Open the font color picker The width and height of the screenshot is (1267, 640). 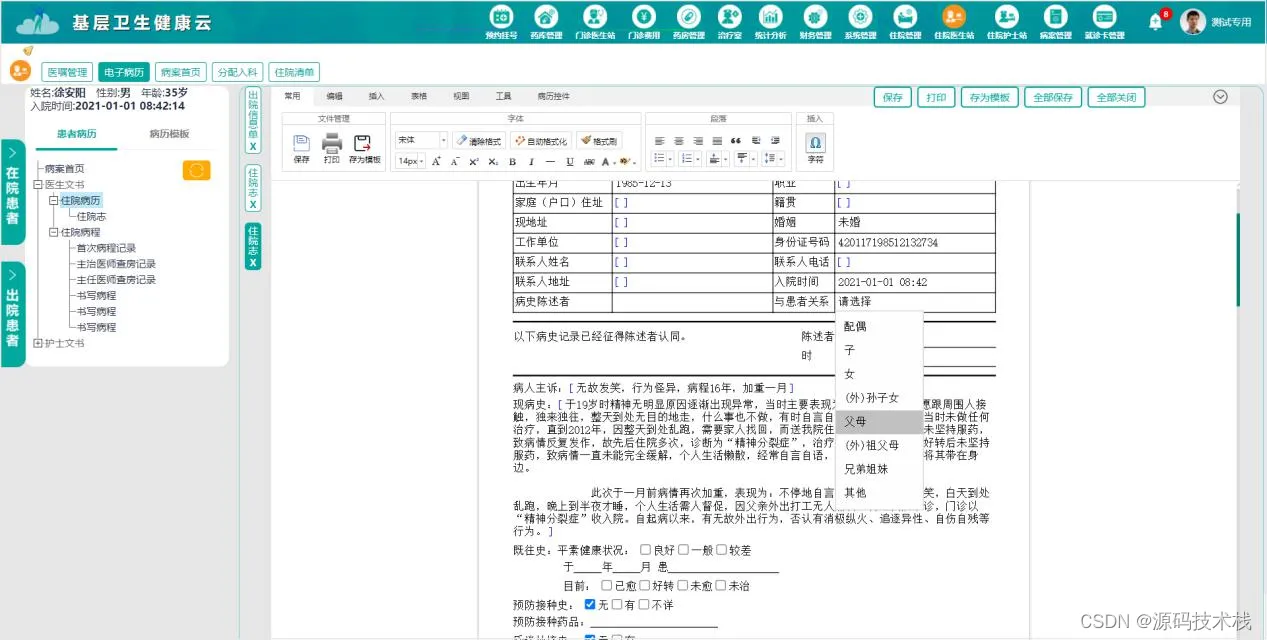tap(607, 161)
